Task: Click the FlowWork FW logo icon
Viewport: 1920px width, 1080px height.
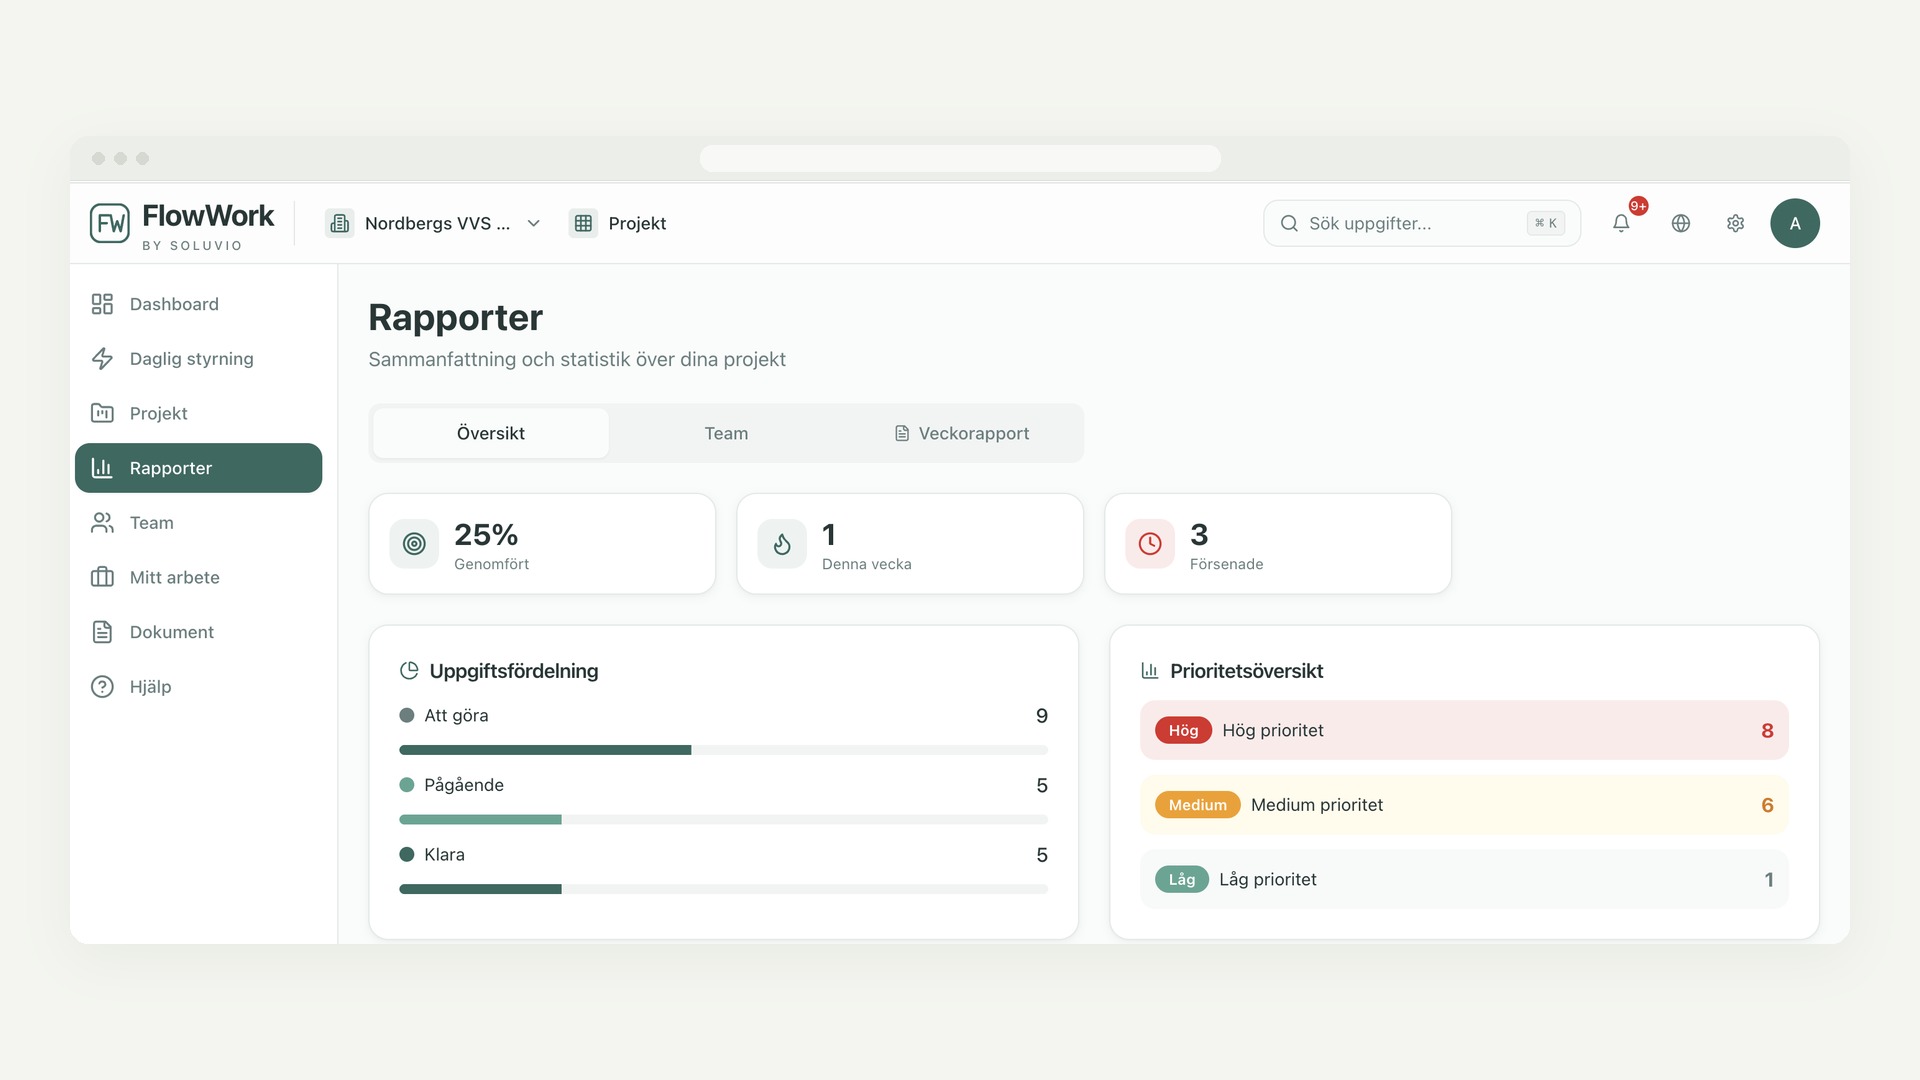Action: 110,223
